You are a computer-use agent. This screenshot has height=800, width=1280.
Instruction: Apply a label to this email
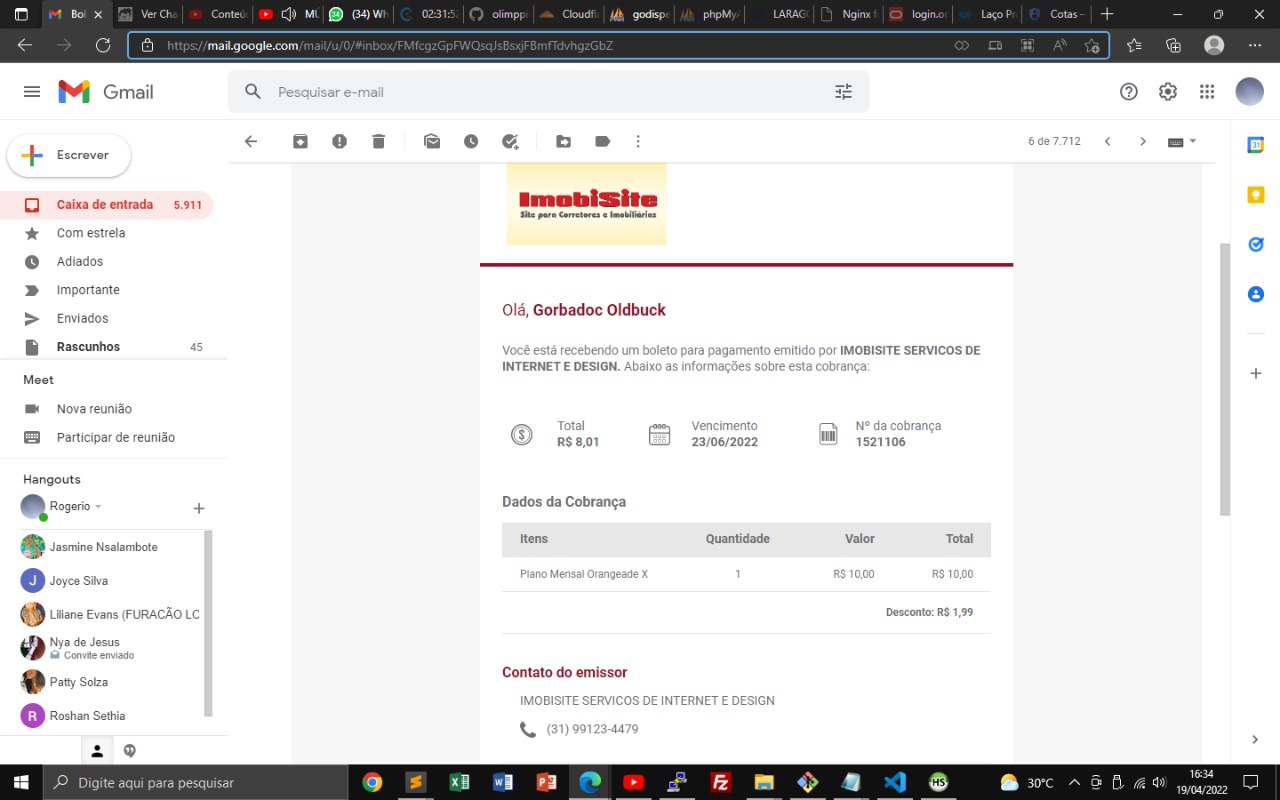click(x=602, y=142)
